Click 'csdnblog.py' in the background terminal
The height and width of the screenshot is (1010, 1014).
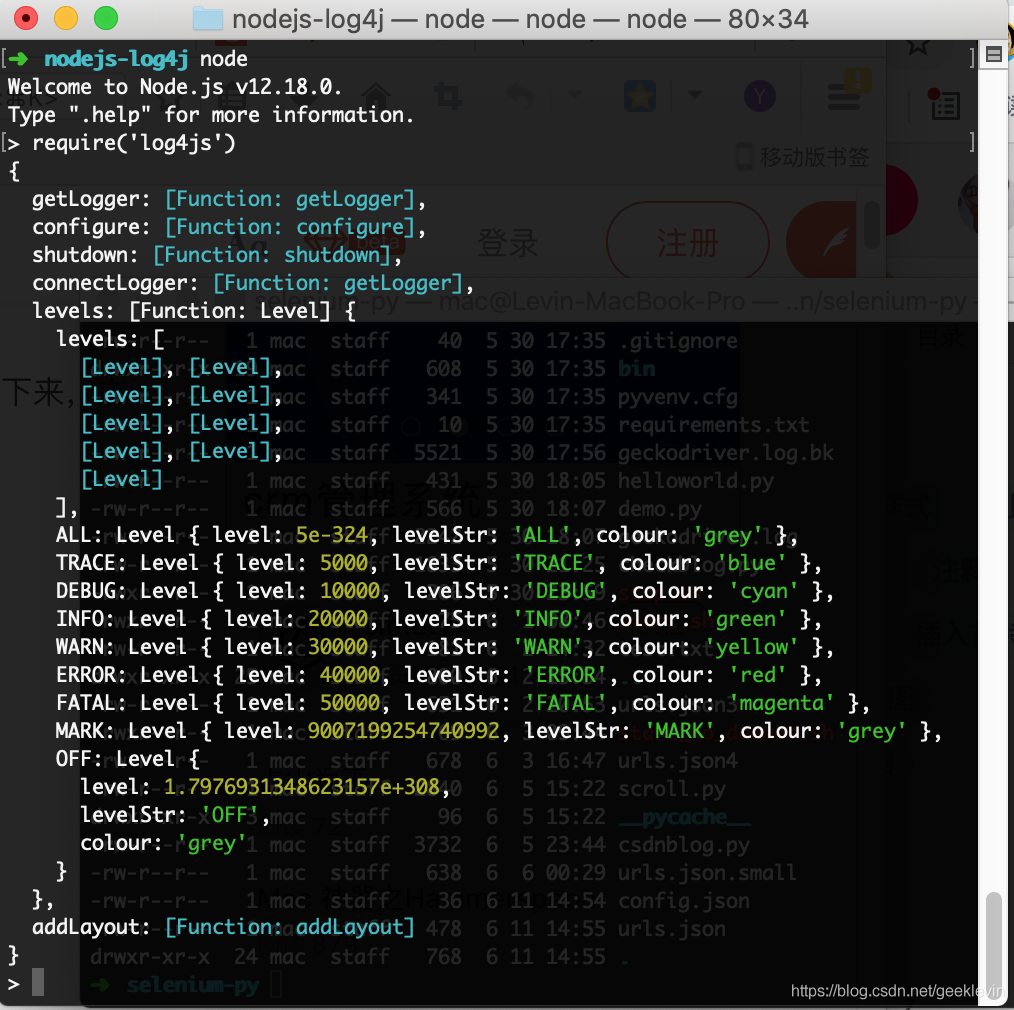click(684, 844)
